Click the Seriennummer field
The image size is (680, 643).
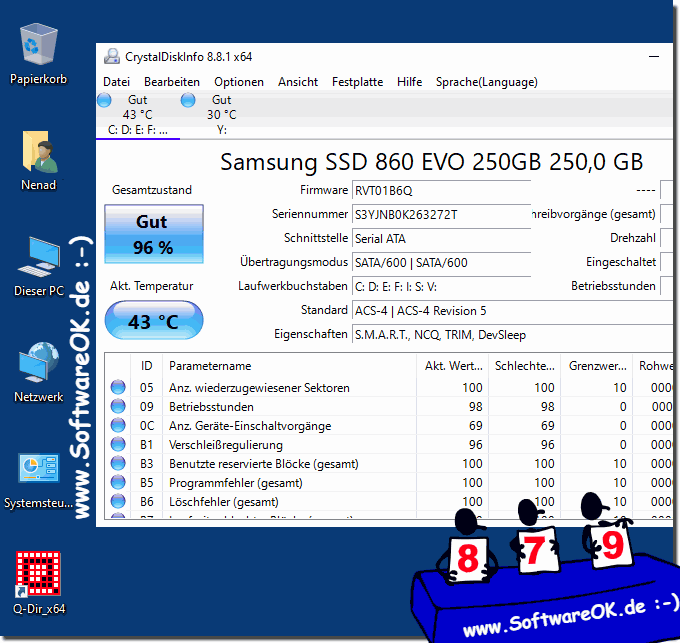click(x=441, y=215)
